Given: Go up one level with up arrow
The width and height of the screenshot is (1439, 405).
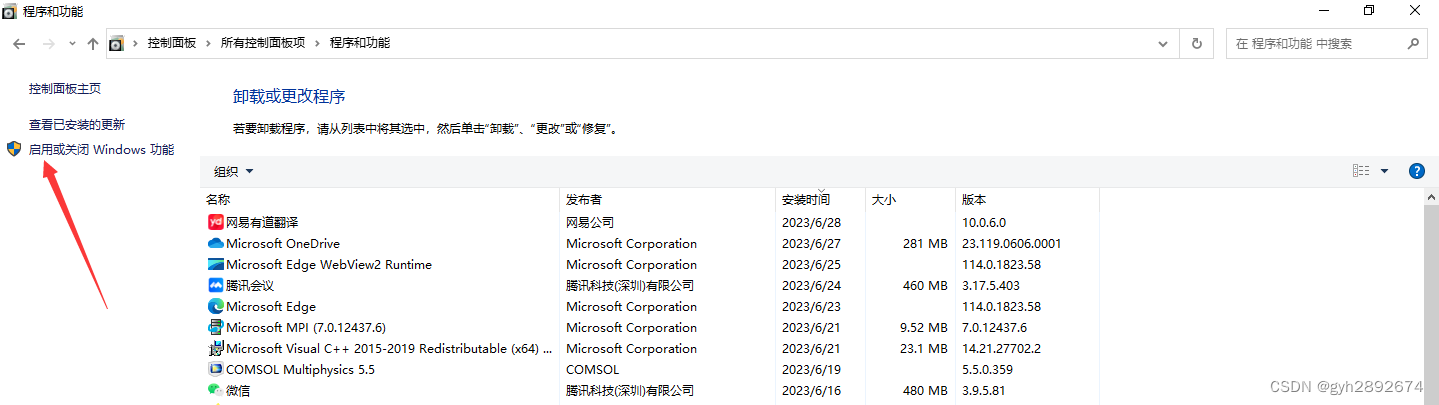Looking at the screenshot, I should (x=93, y=44).
